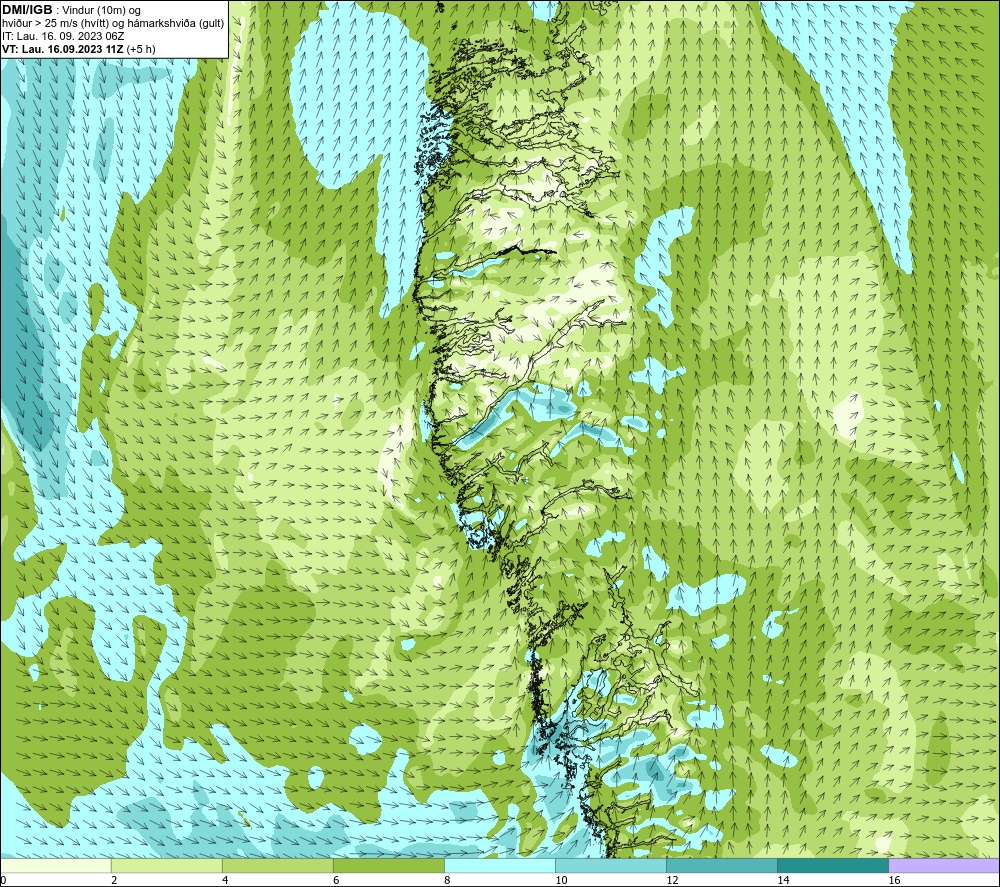This screenshot has width=1000, height=887.
Task: Click the legend label "0"
Action: (x=4, y=880)
